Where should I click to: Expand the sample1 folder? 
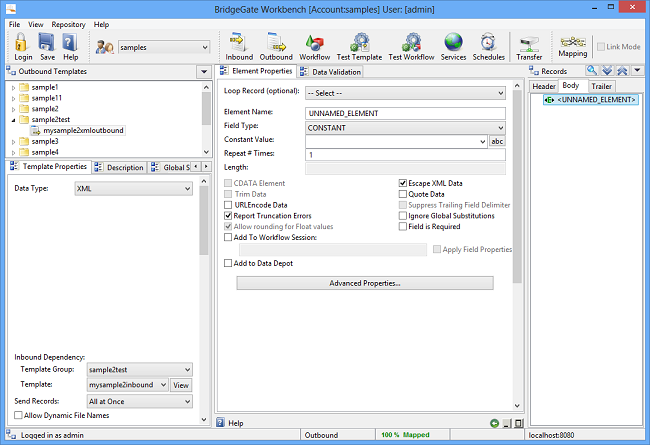point(13,88)
